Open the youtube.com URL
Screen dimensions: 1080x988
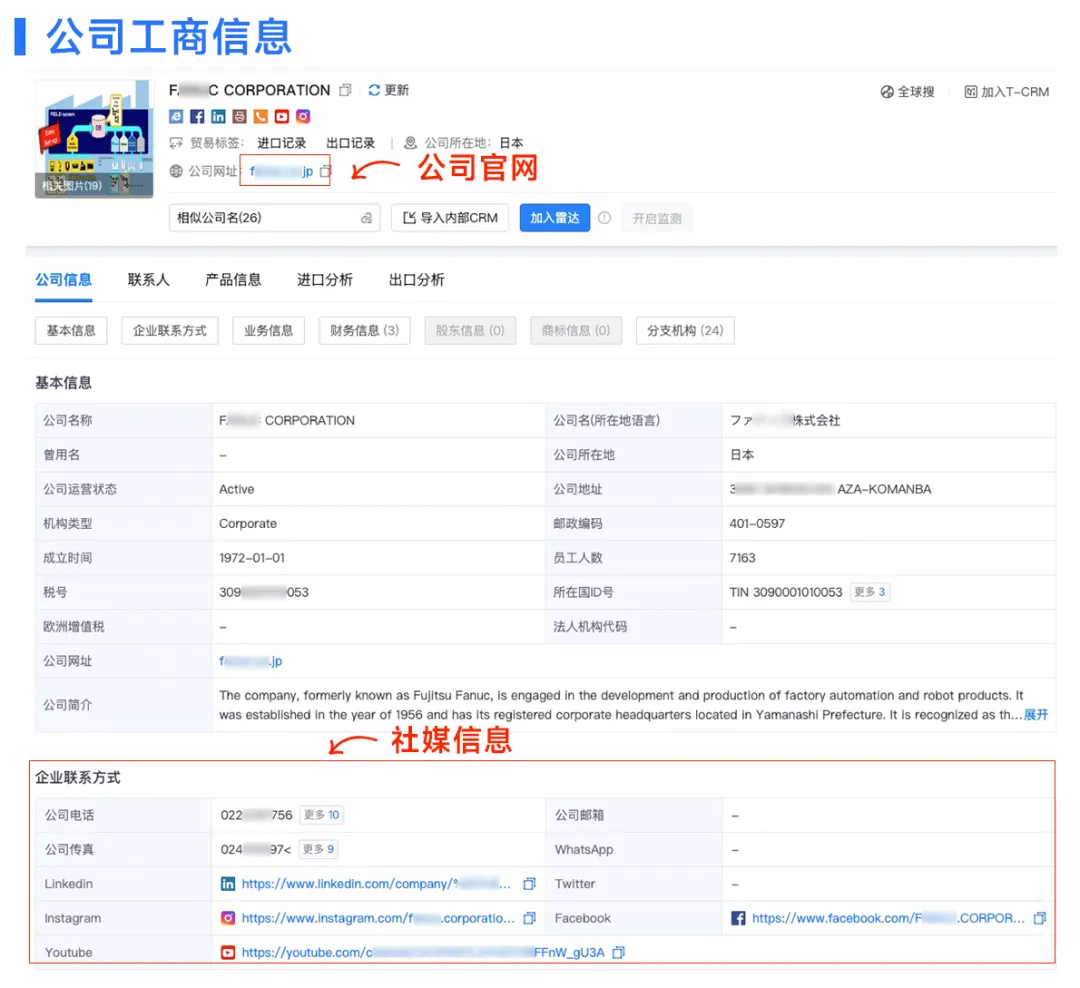pyautogui.click(x=423, y=952)
